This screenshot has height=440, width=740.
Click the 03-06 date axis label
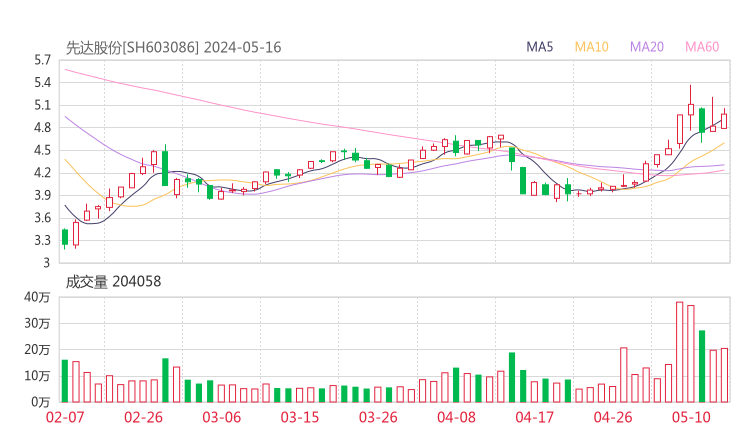point(222,417)
